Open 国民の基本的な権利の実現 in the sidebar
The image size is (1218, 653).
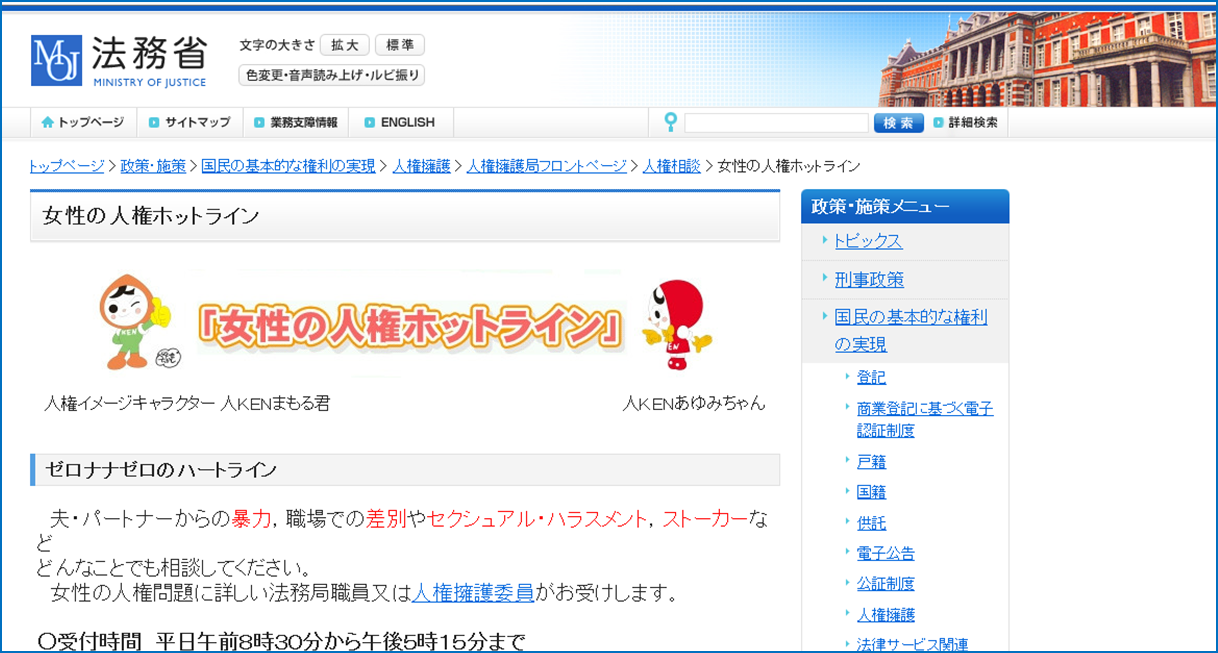911,330
